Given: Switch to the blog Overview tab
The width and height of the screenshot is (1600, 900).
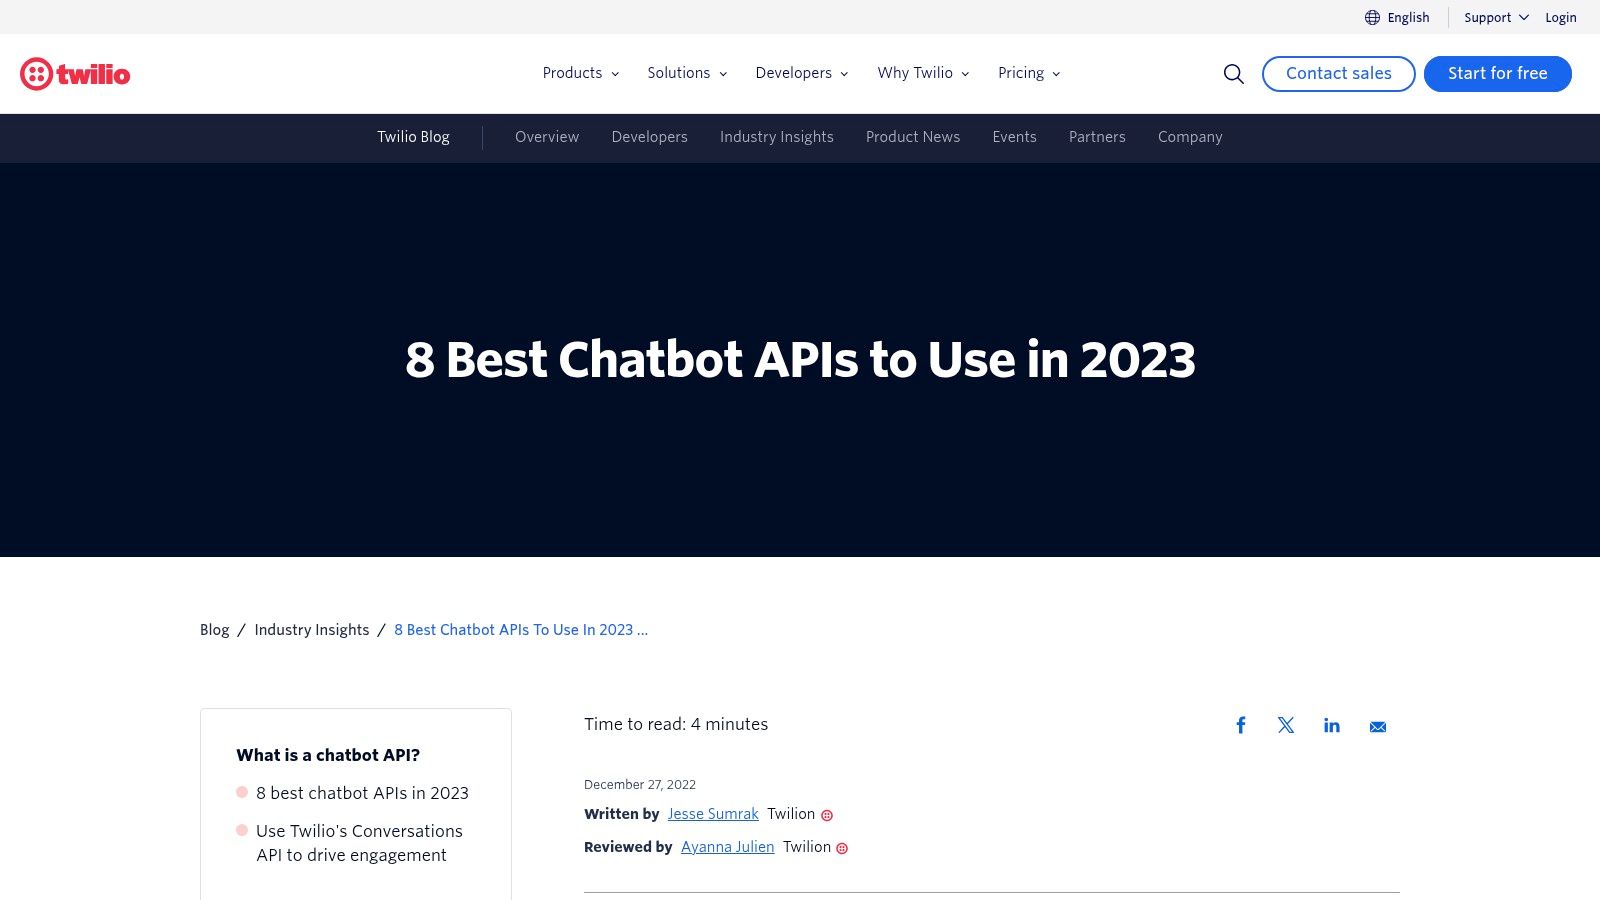Looking at the screenshot, I should tap(547, 137).
